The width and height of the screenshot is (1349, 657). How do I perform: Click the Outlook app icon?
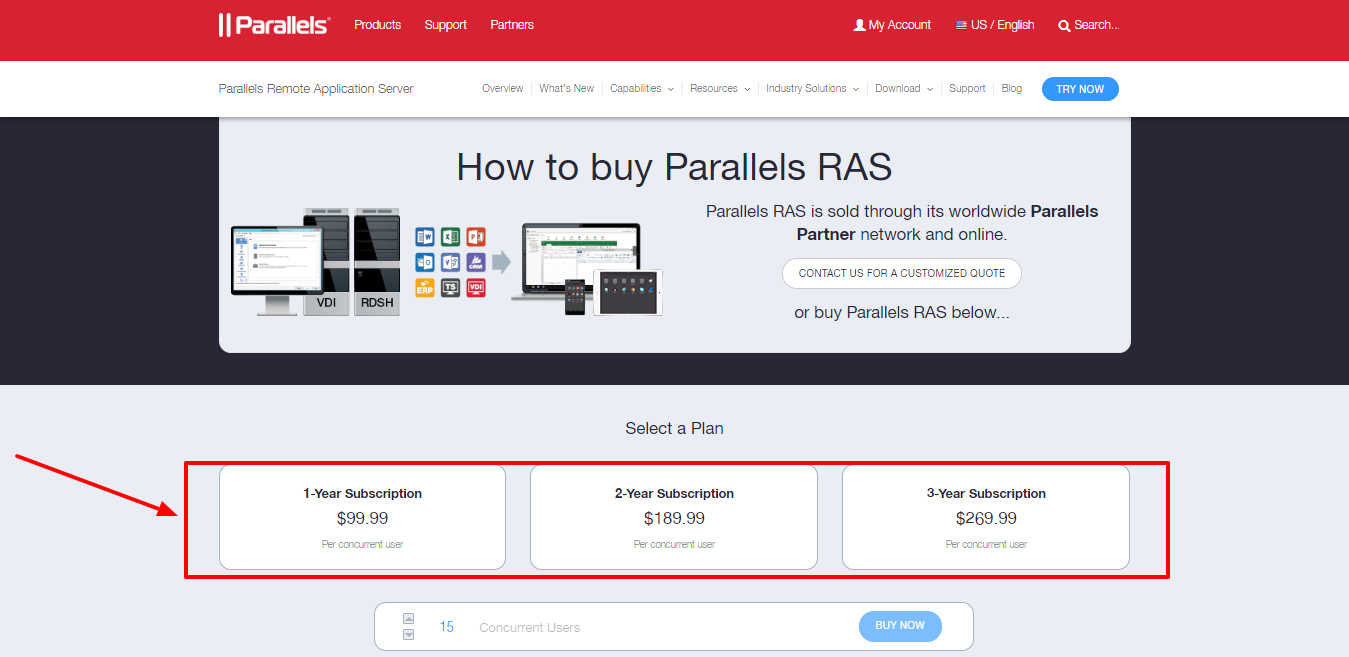point(425,262)
